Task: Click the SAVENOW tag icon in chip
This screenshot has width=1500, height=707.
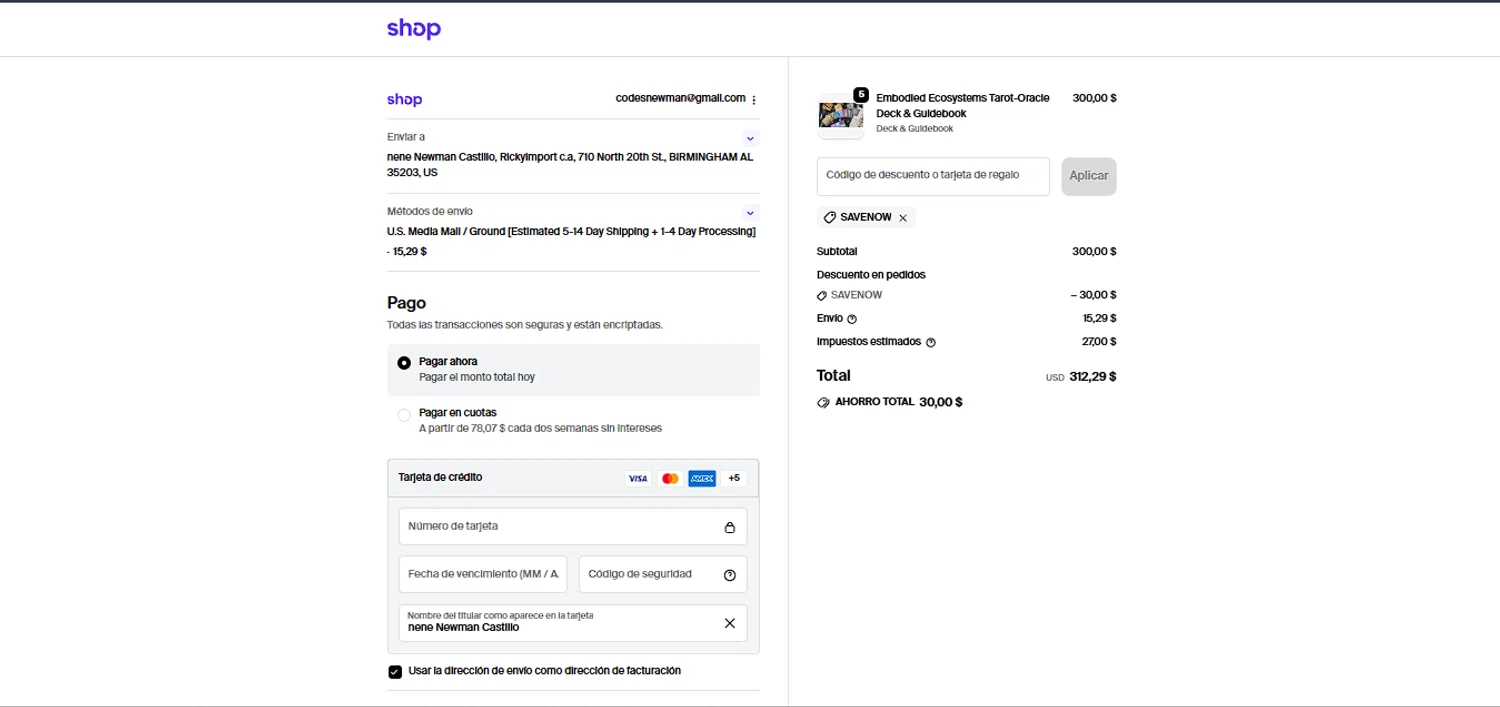Action: (829, 217)
